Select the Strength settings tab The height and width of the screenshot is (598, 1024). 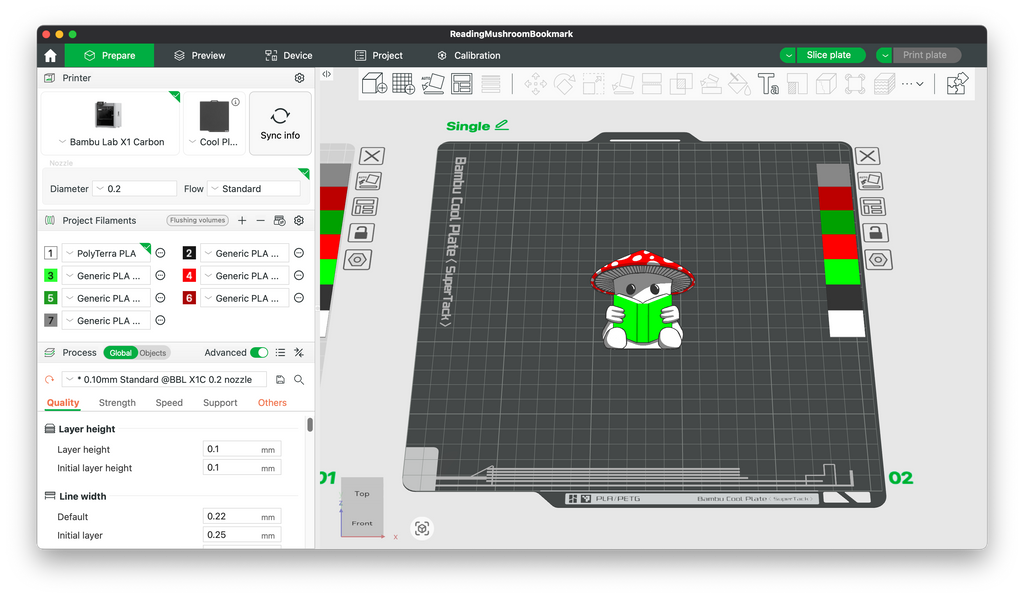(x=117, y=403)
